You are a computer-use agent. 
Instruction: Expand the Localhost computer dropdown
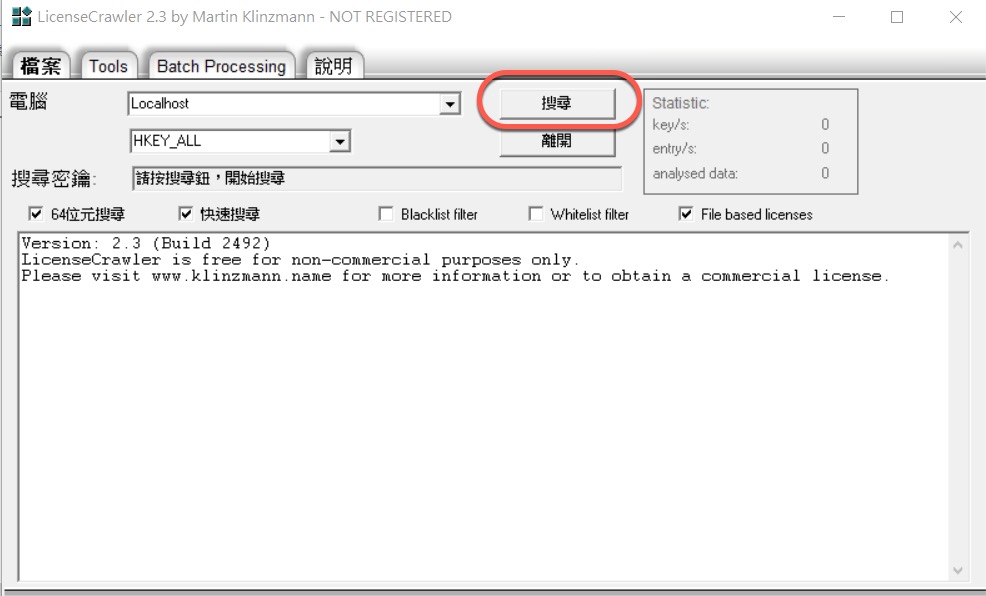click(x=450, y=104)
